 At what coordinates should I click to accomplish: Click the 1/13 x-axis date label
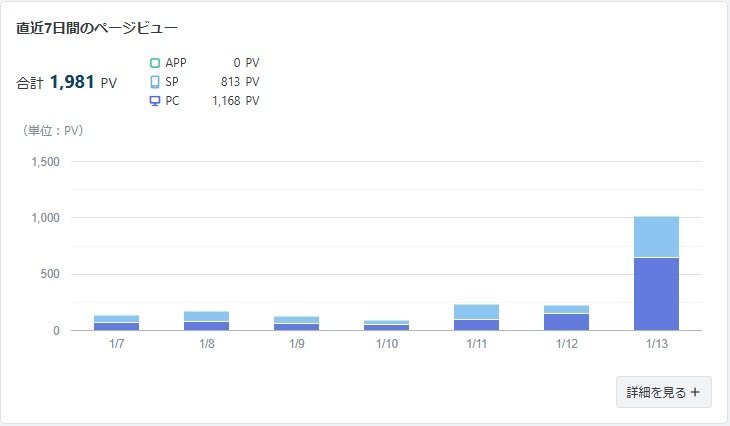656,344
